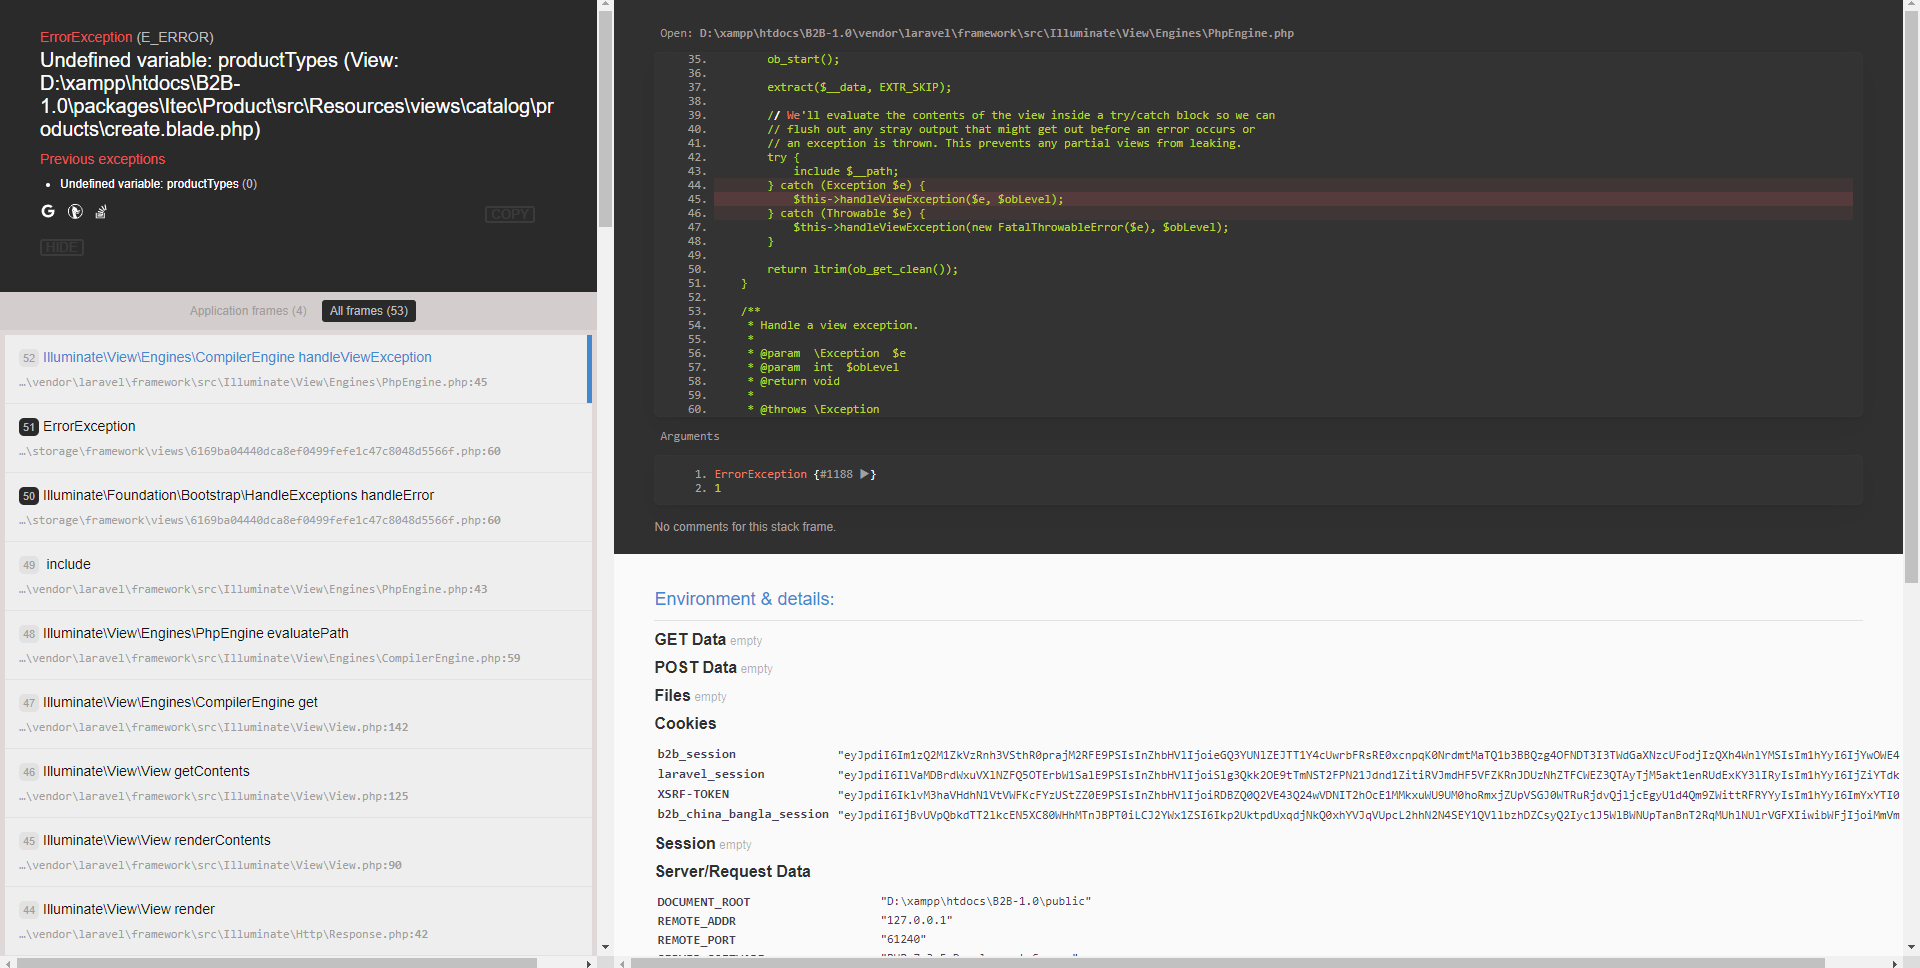1920x968 pixels.
Task: Click the REMOTE_ADDR value "127.0.0.1"
Action: 916,920
